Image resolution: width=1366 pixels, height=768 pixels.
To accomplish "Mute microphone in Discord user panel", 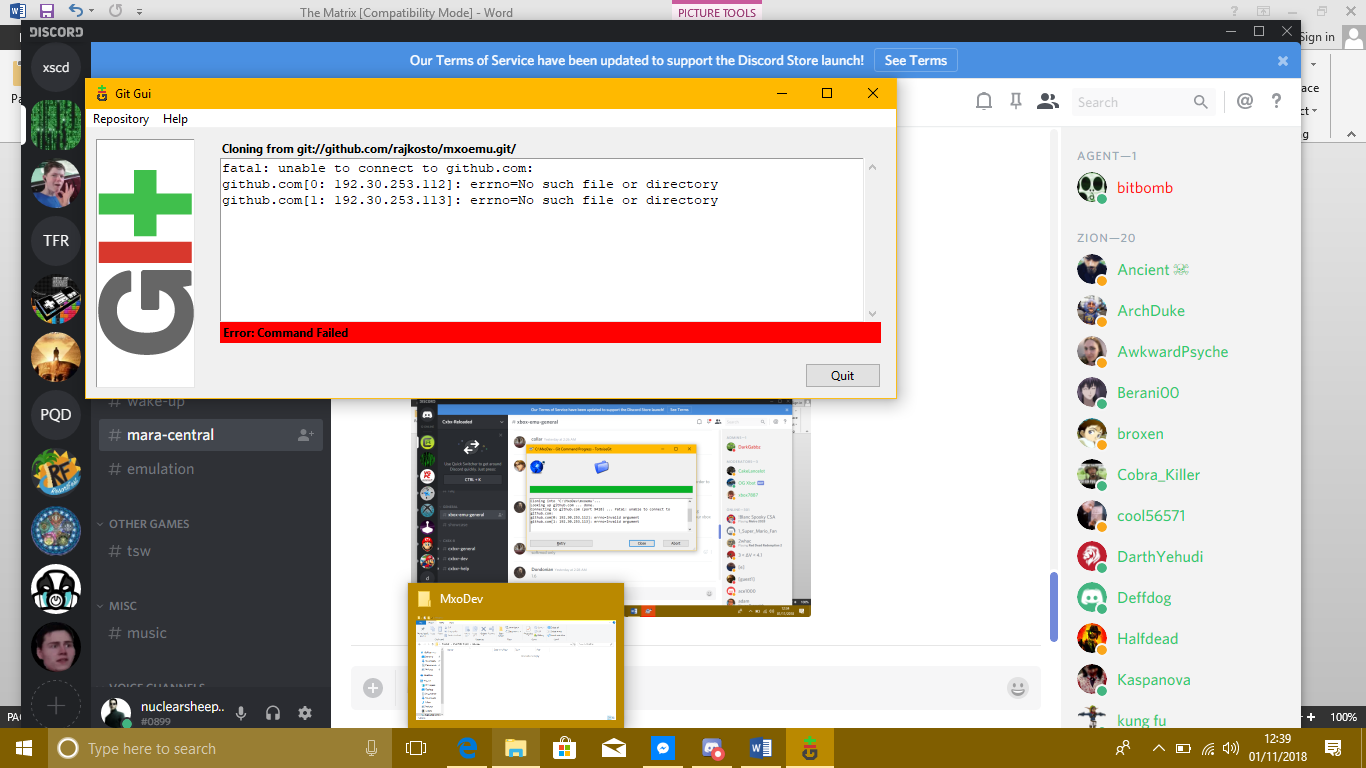I will pyautogui.click(x=241, y=713).
